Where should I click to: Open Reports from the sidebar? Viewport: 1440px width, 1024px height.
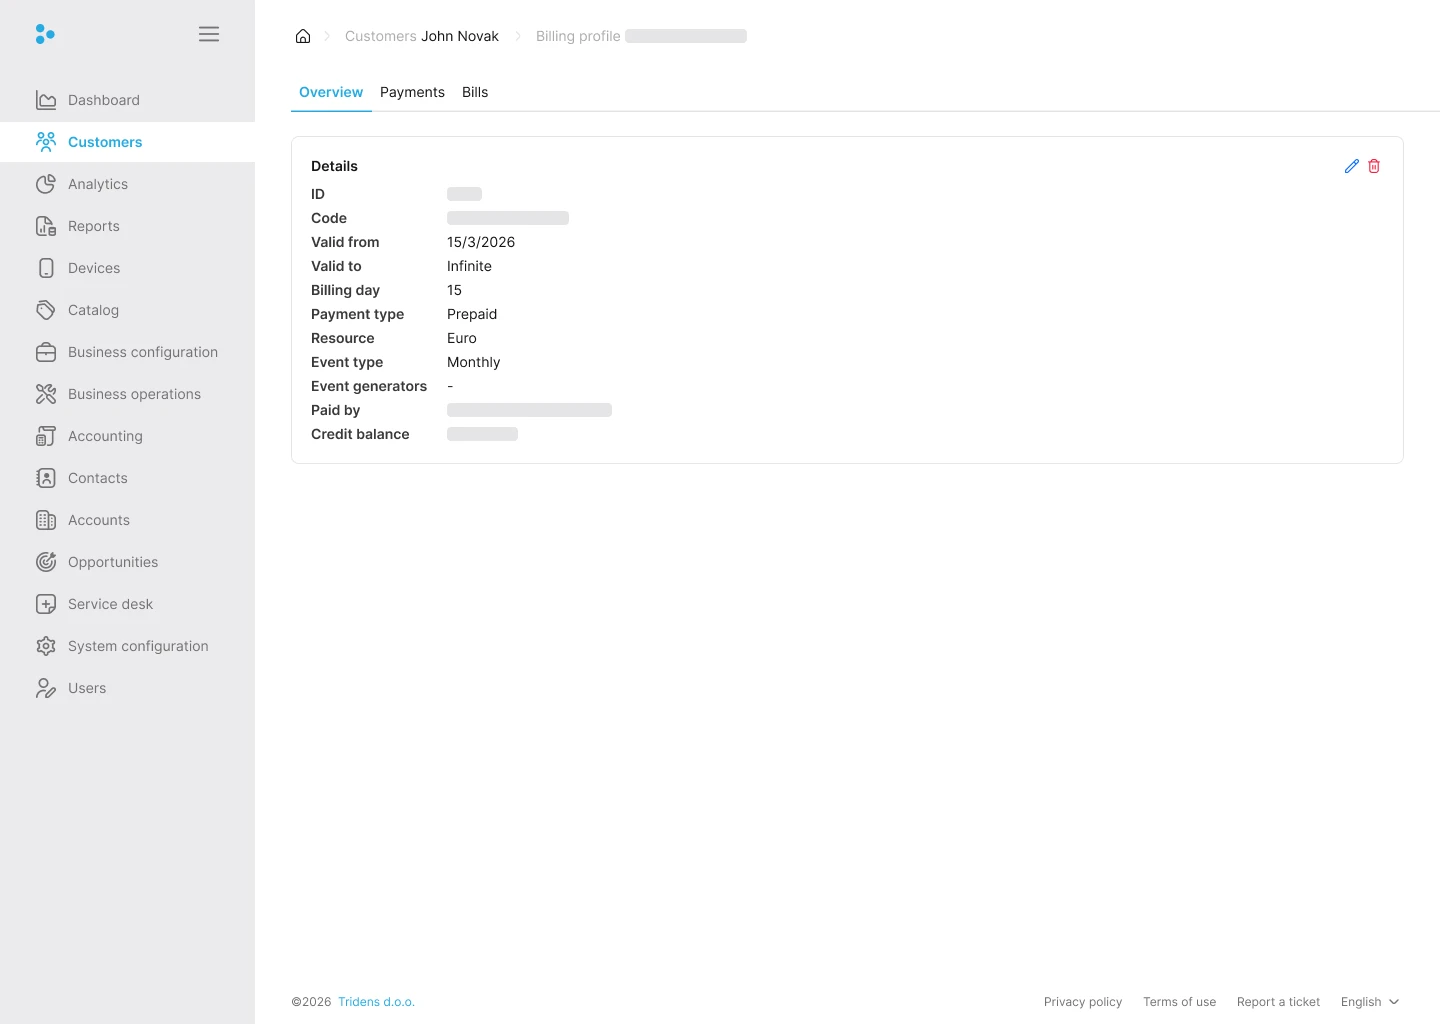click(x=92, y=226)
